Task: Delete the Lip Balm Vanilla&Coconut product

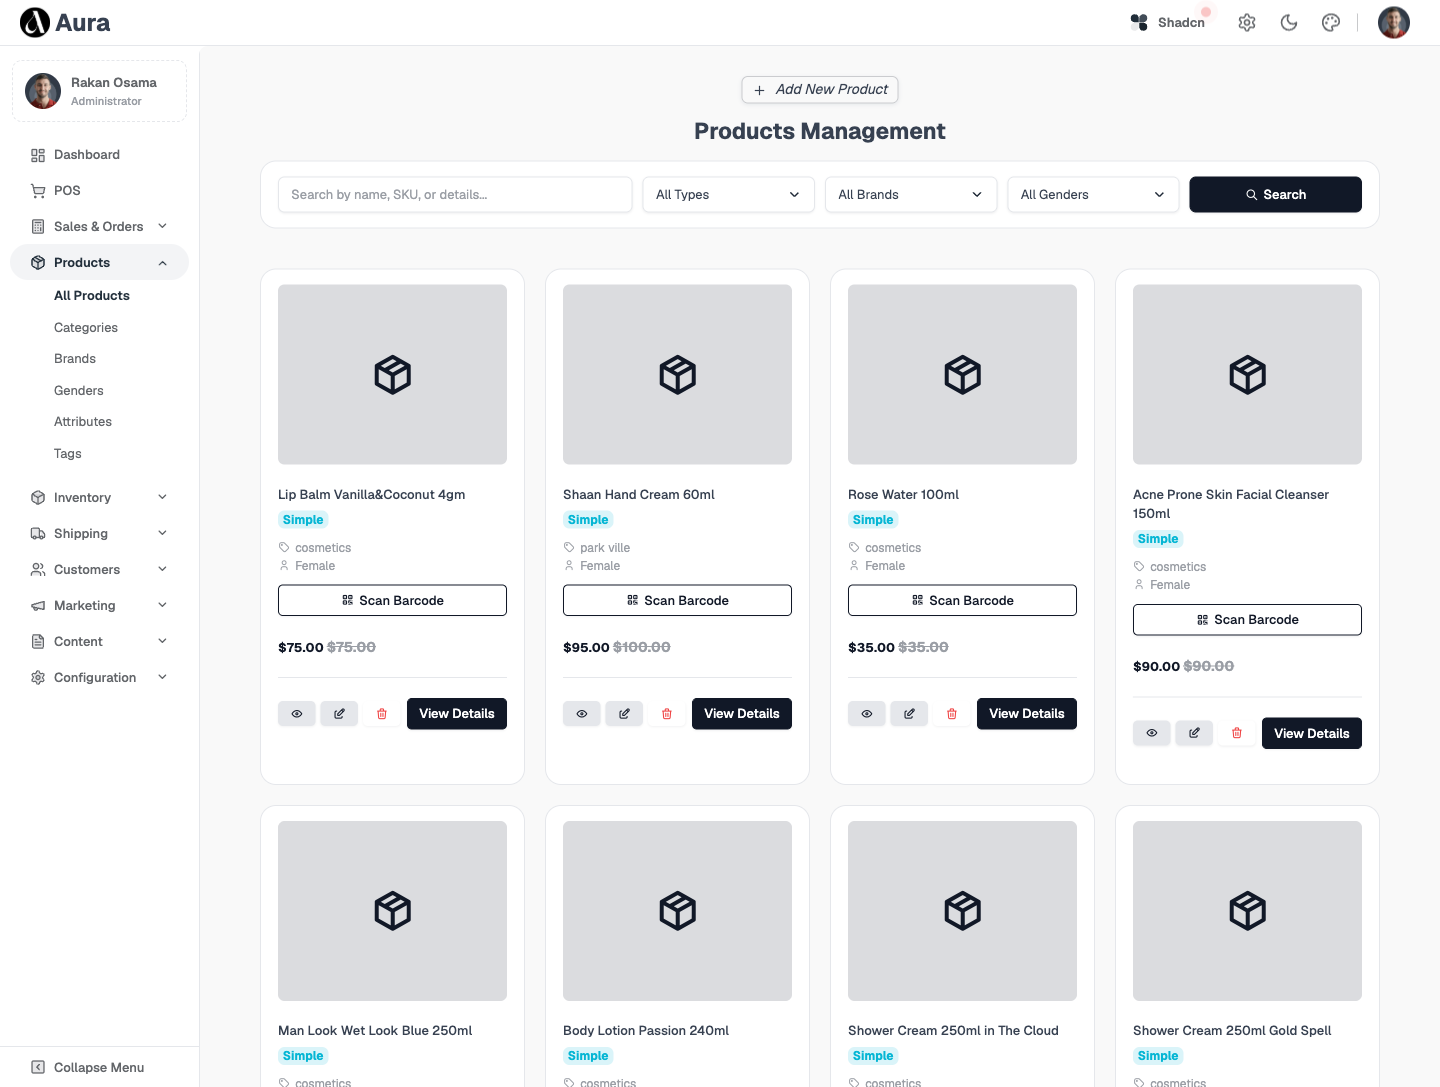Action: coord(382,714)
